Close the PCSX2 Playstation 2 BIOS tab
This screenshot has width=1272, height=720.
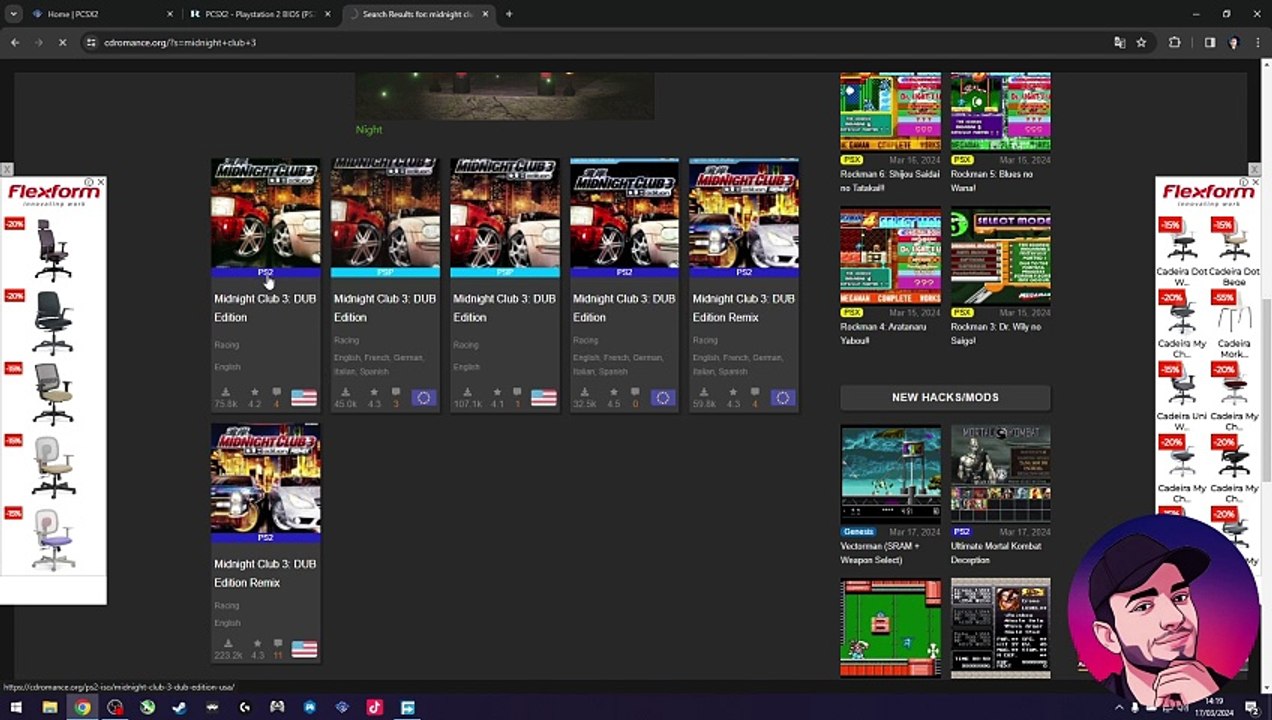327,14
